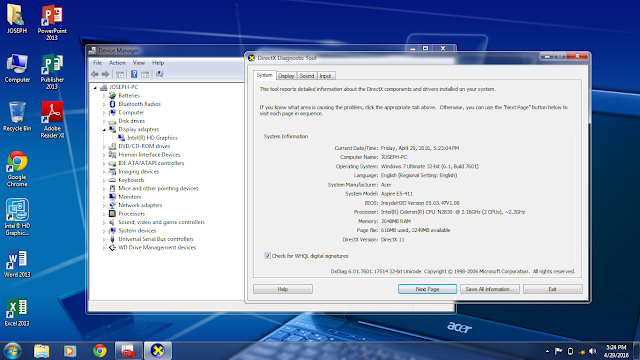Click the Help question-mark toolbar icon

(x=134, y=74)
